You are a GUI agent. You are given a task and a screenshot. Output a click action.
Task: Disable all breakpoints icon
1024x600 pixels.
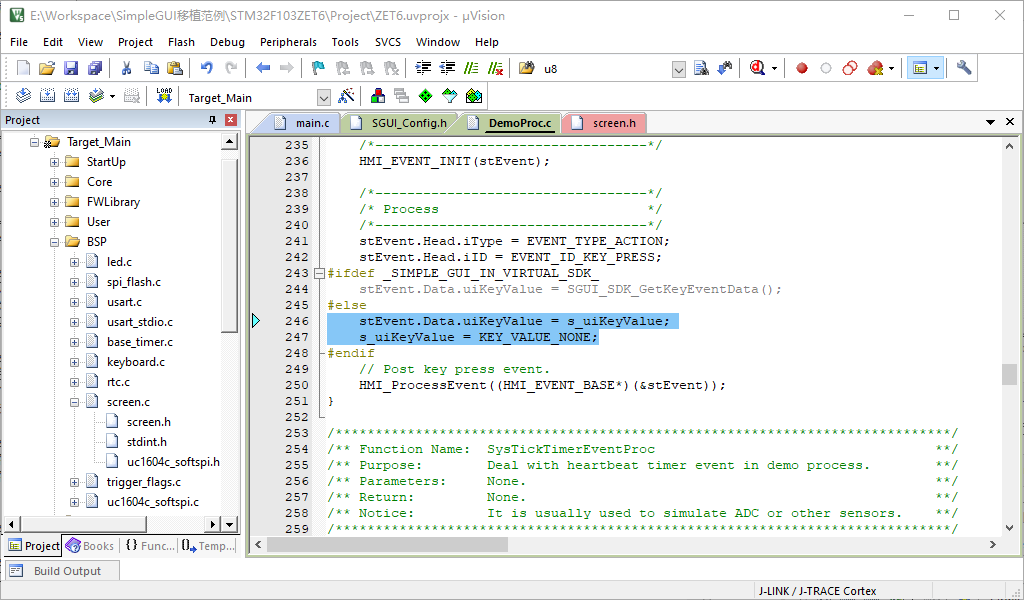[x=850, y=68]
